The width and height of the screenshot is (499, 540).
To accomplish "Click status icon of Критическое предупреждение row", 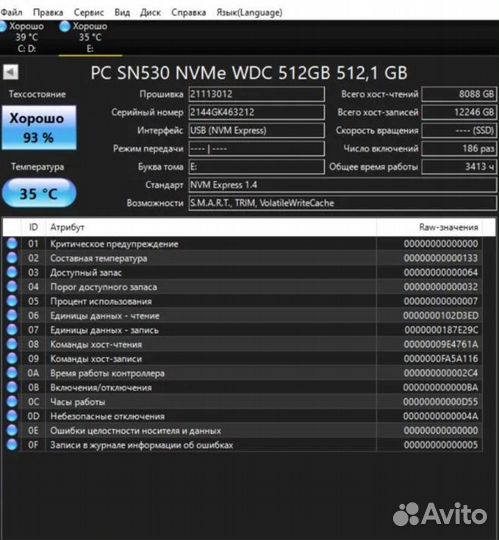I will 12,243.
